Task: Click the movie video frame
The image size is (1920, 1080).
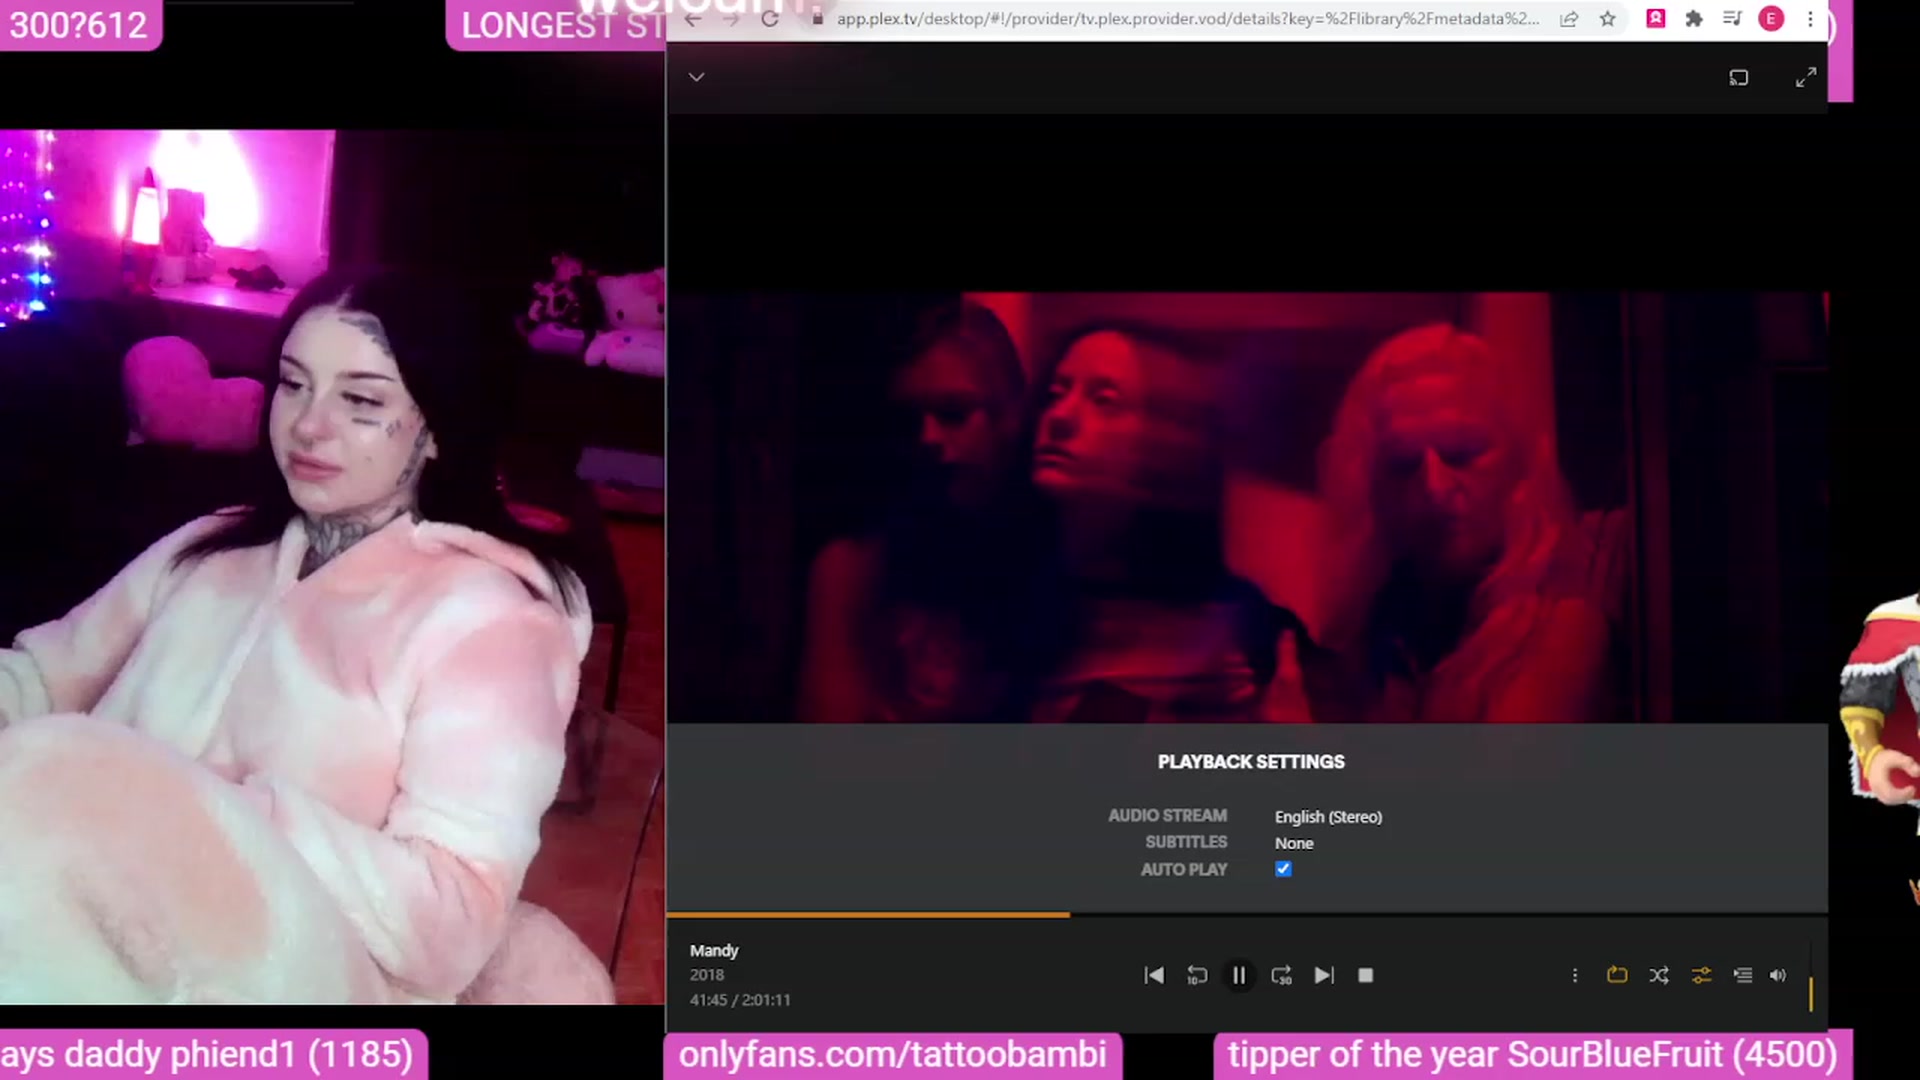Action: click(x=1247, y=507)
